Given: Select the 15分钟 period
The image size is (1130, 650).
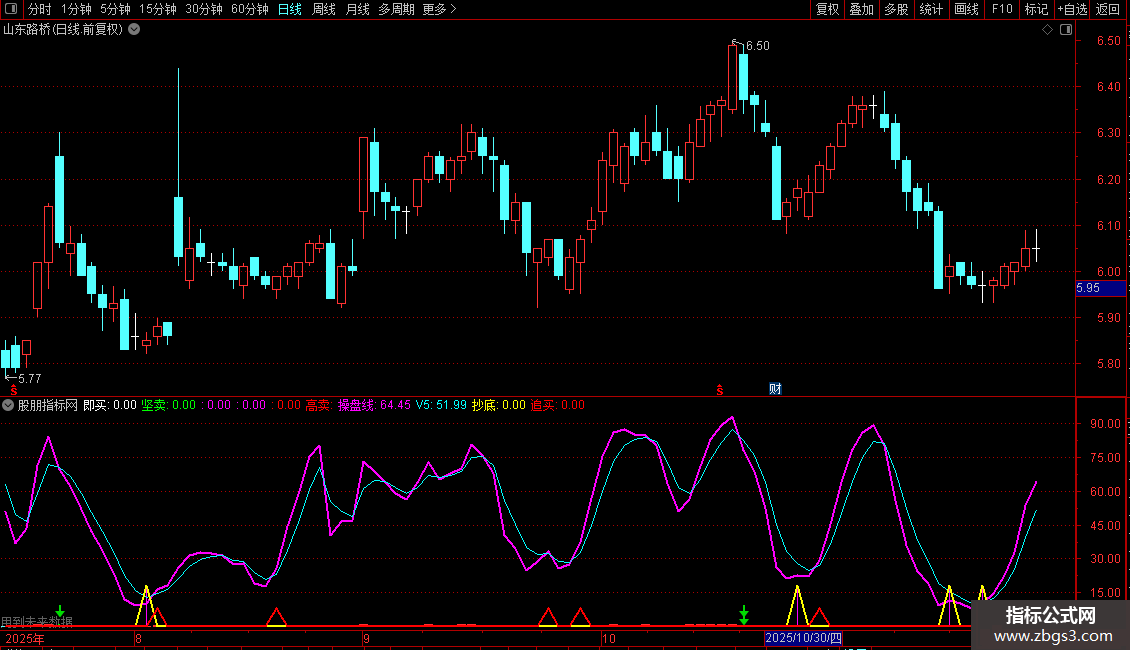Looking at the screenshot, I should tap(158, 9).
